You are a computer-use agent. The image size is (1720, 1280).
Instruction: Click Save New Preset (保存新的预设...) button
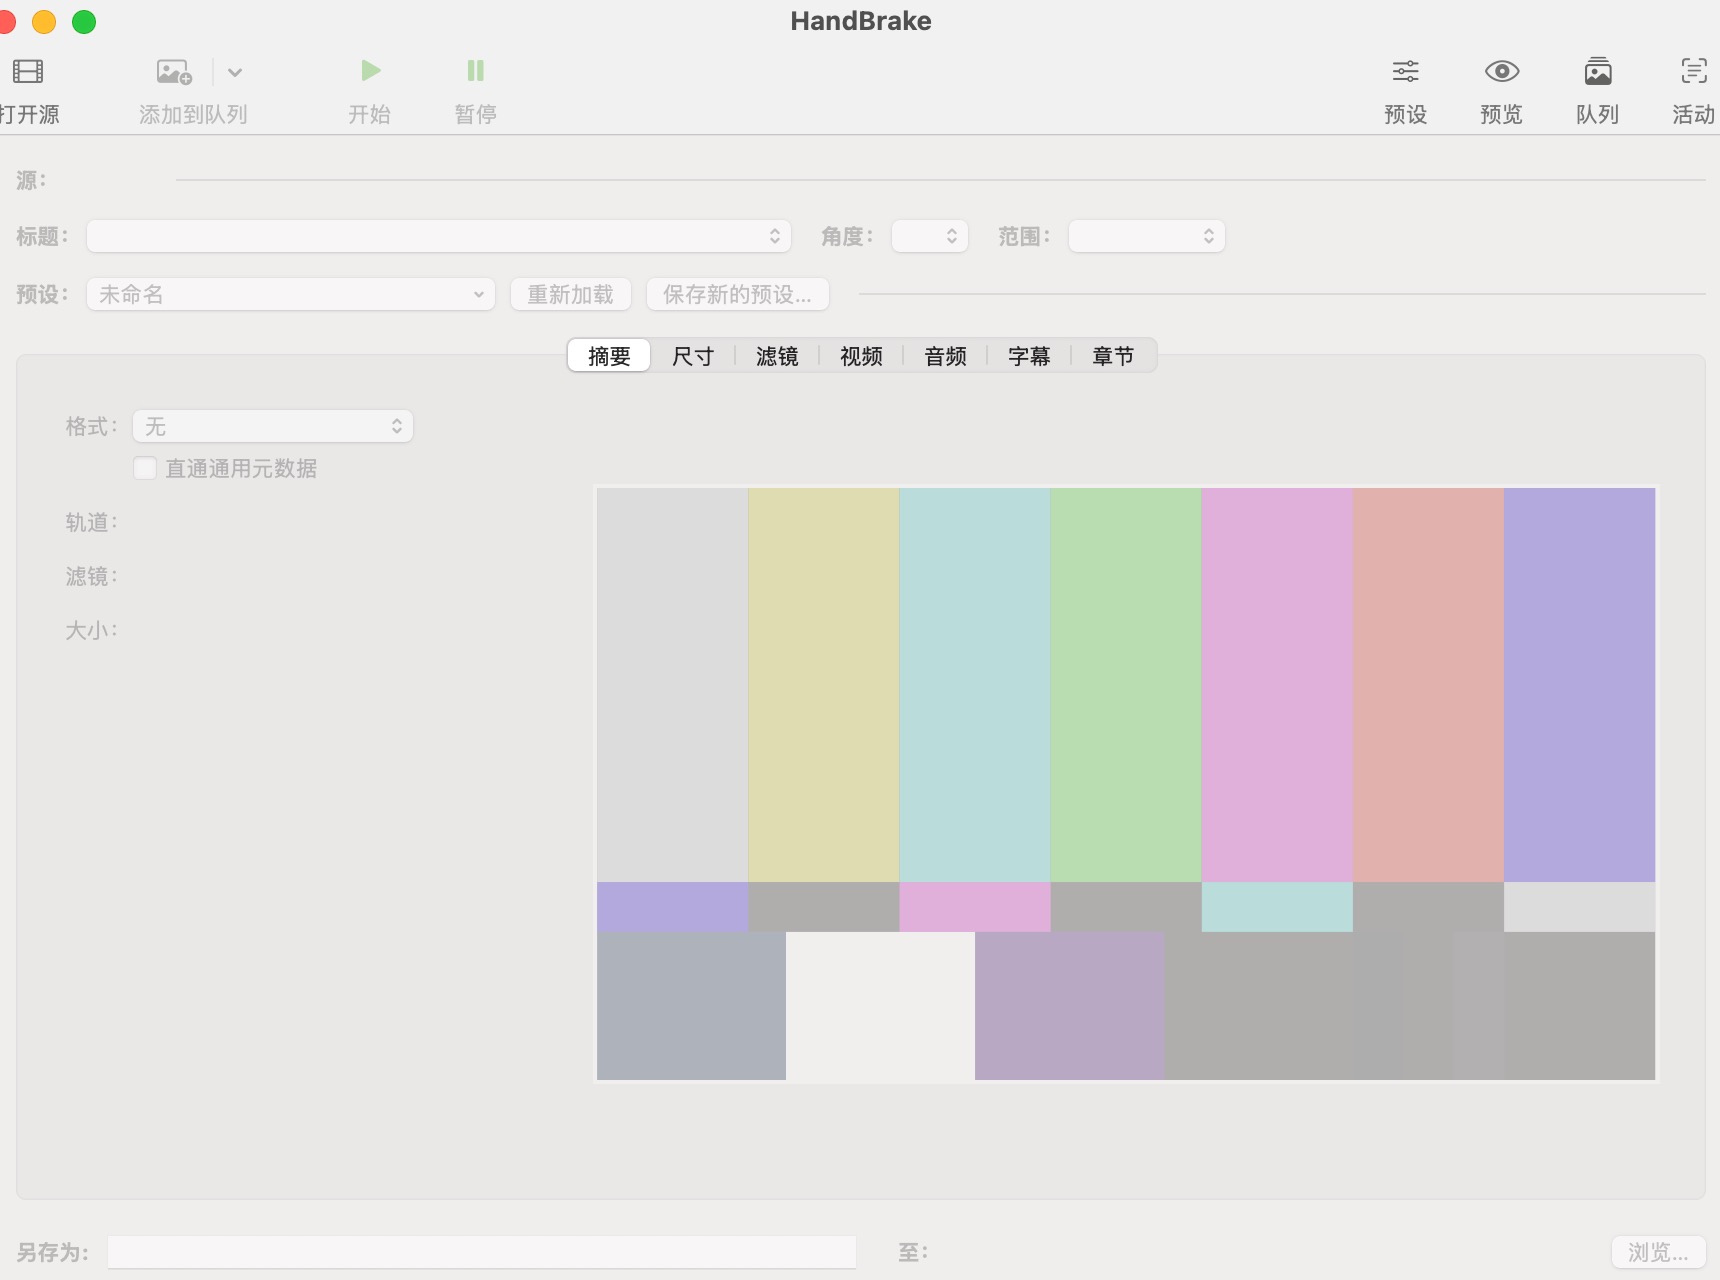click(x=738, y=294)
